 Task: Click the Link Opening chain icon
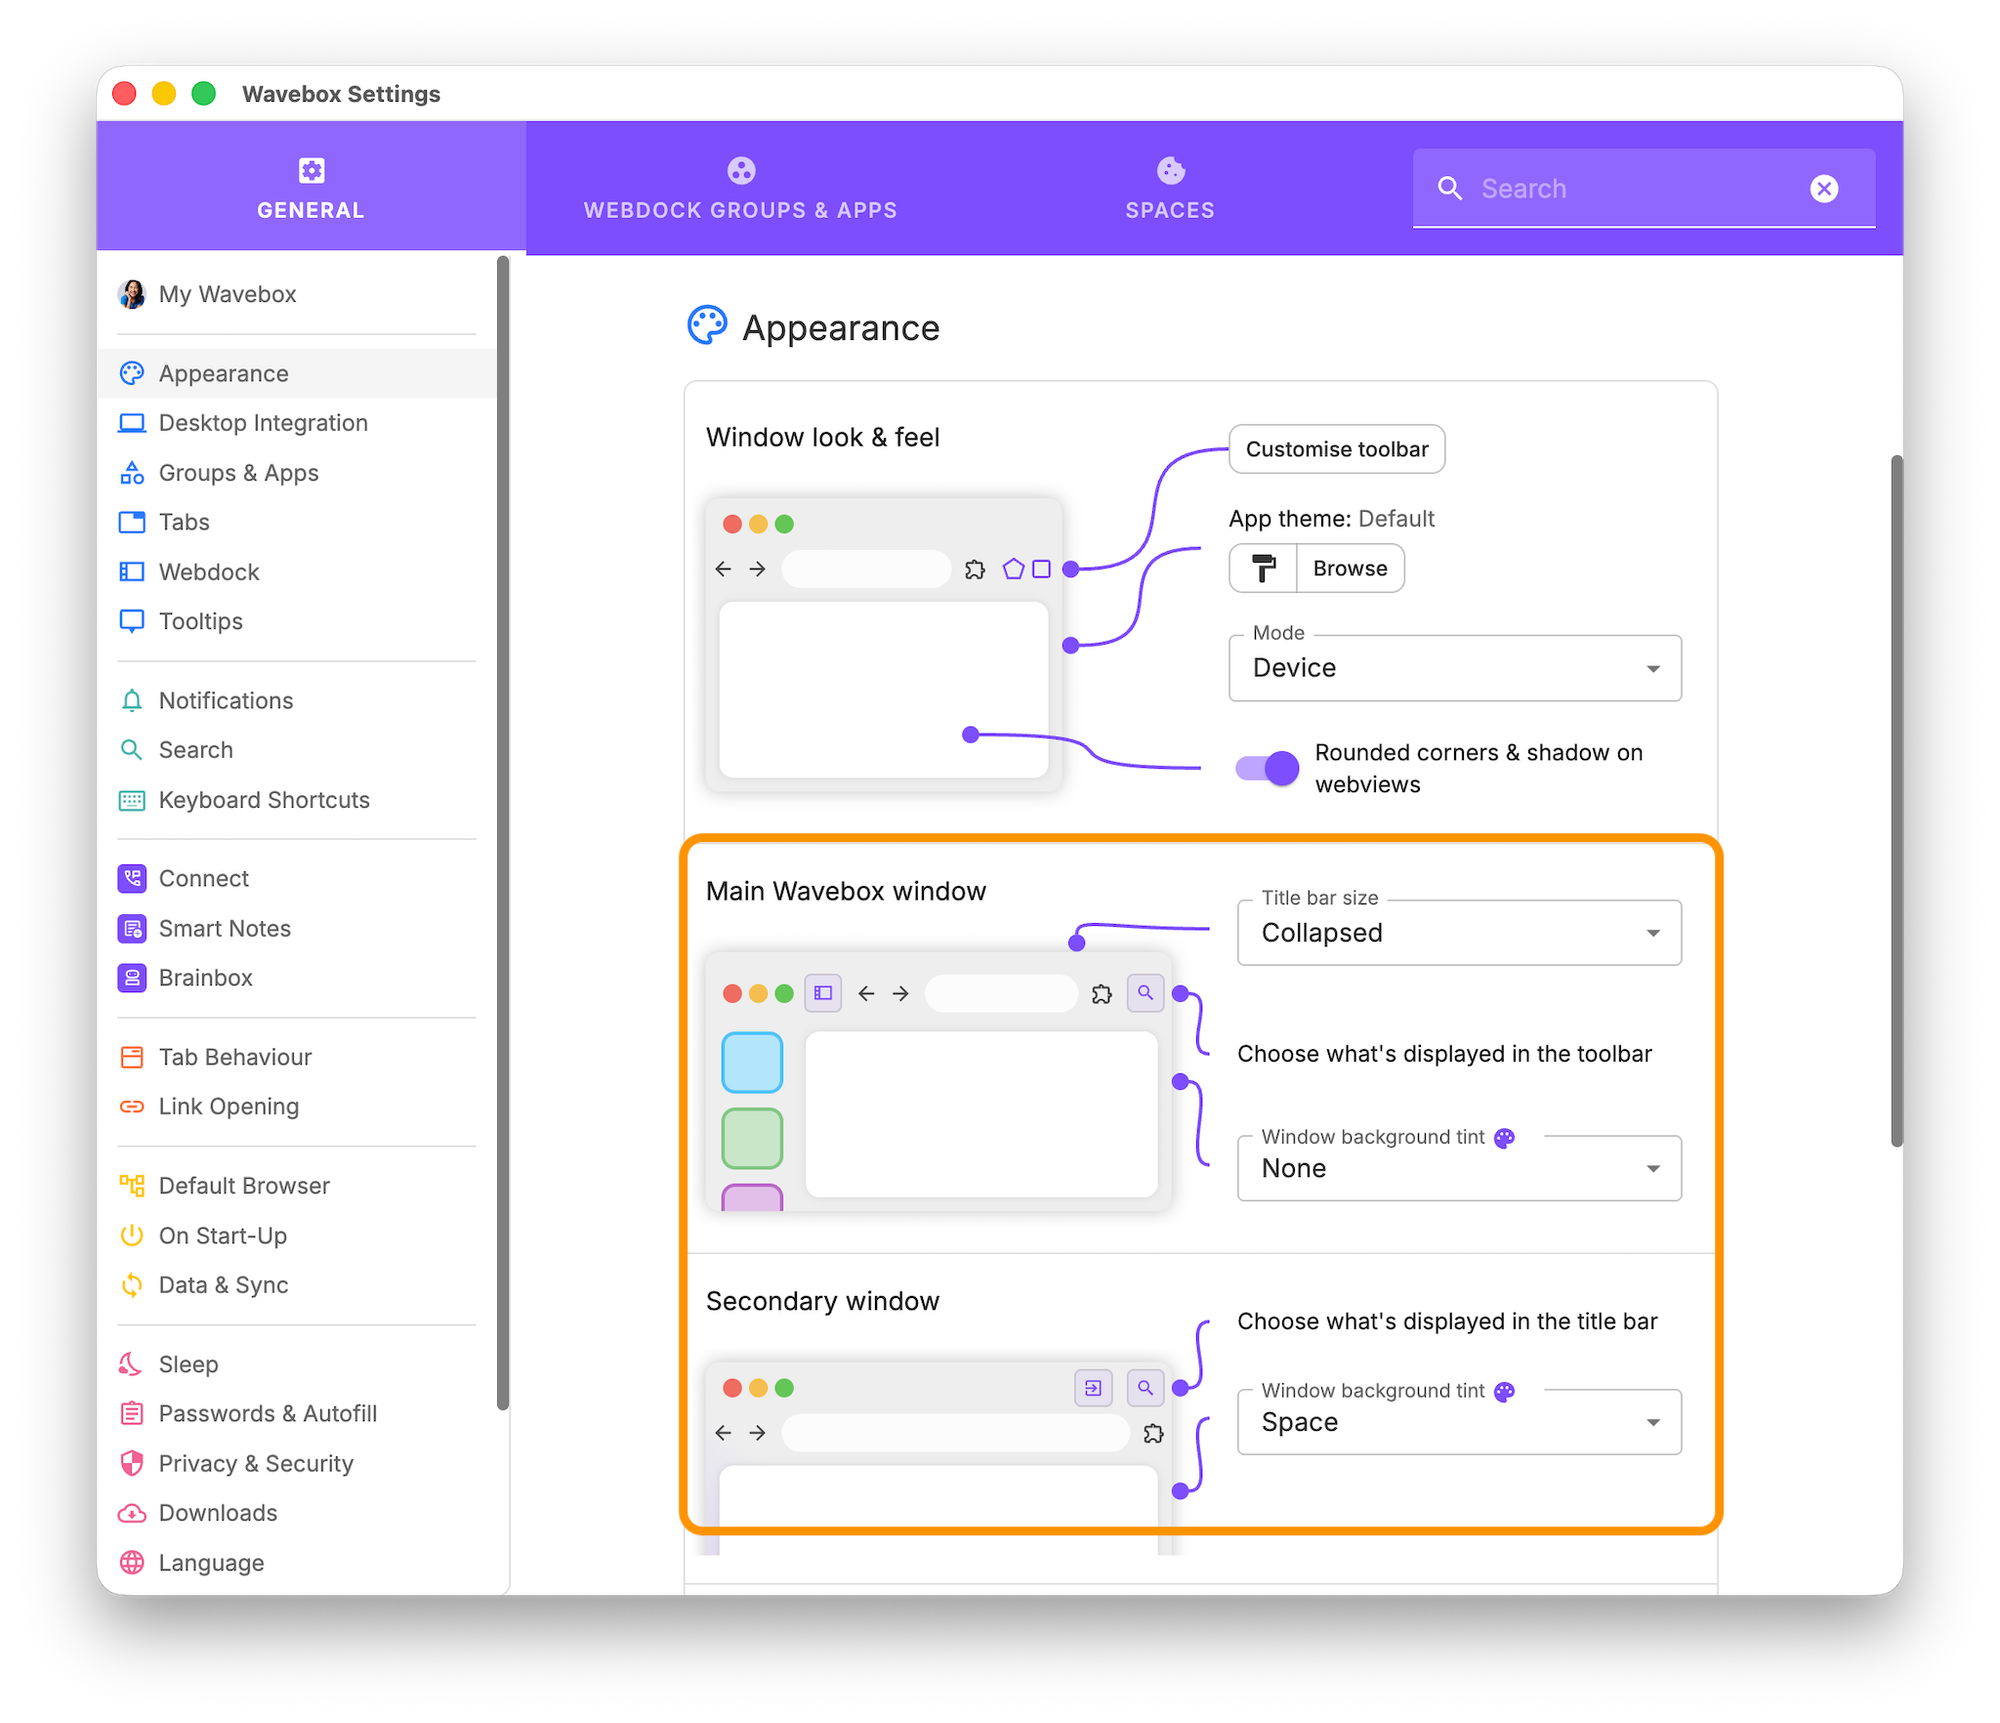[132, 1106]
